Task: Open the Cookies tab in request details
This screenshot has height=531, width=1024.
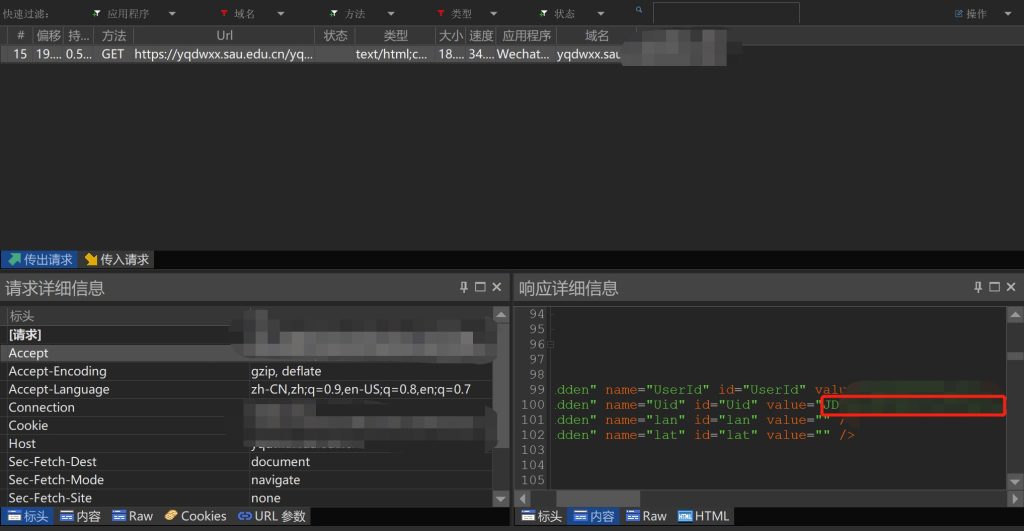Action: (196, 516)
